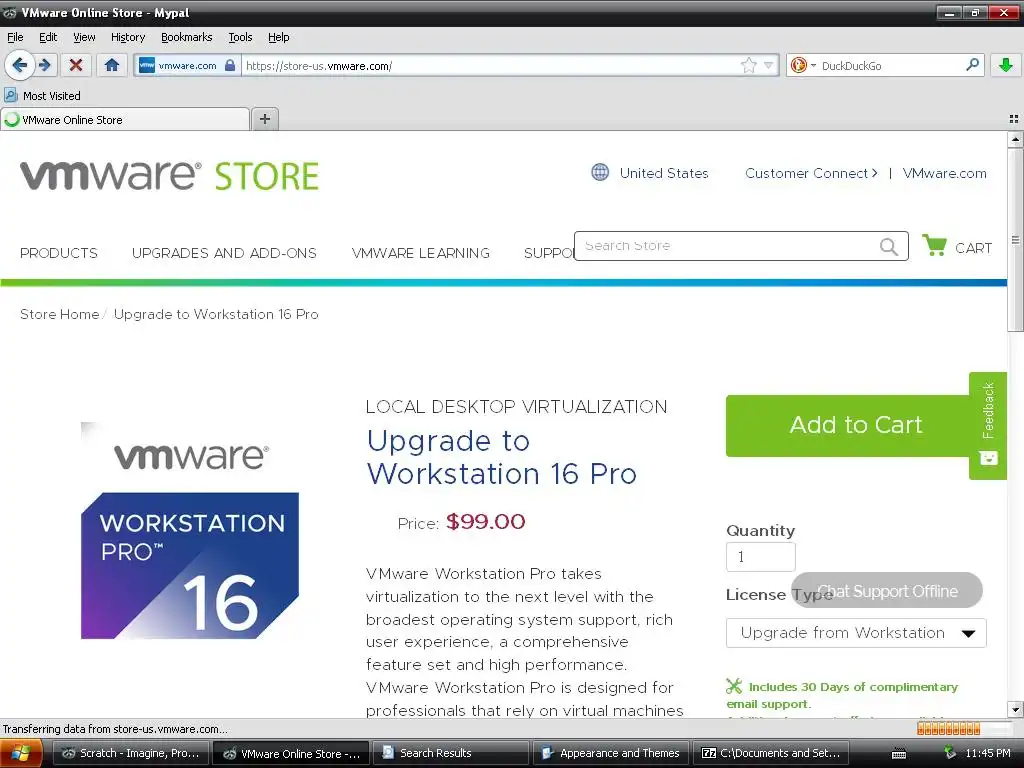Click the $99.00 price text
This screenshot has height=768, width=1024.
[485, 522]
